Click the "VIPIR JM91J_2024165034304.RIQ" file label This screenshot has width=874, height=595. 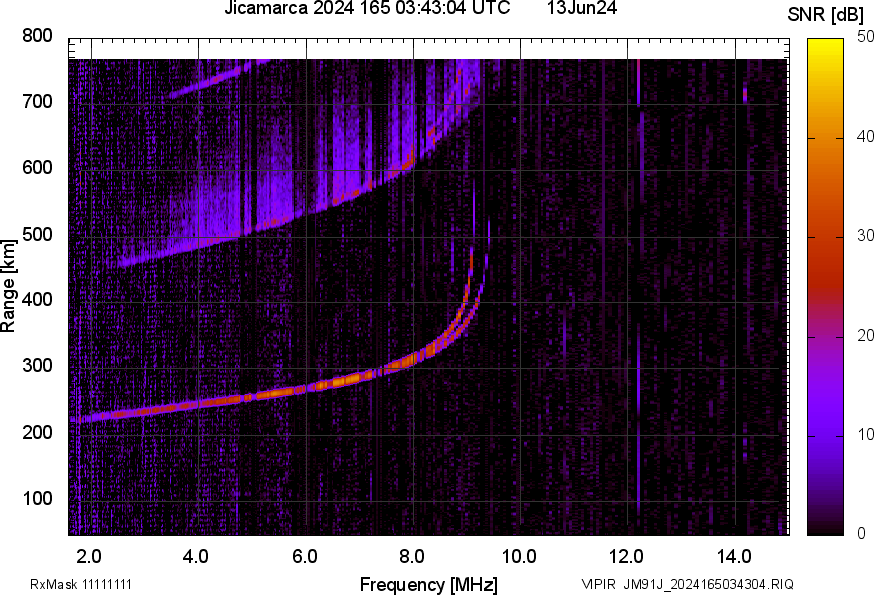pos(687,584)
